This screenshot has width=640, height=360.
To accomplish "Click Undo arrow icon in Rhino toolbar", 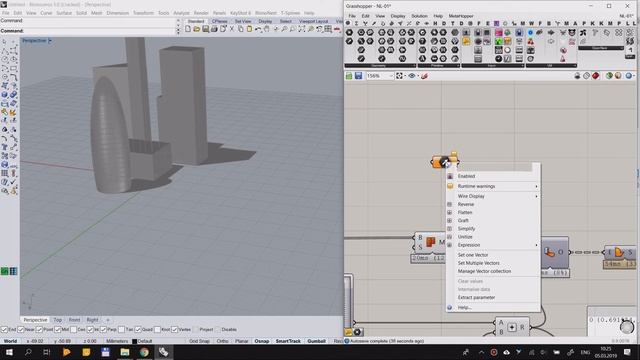I will point(258,29).
